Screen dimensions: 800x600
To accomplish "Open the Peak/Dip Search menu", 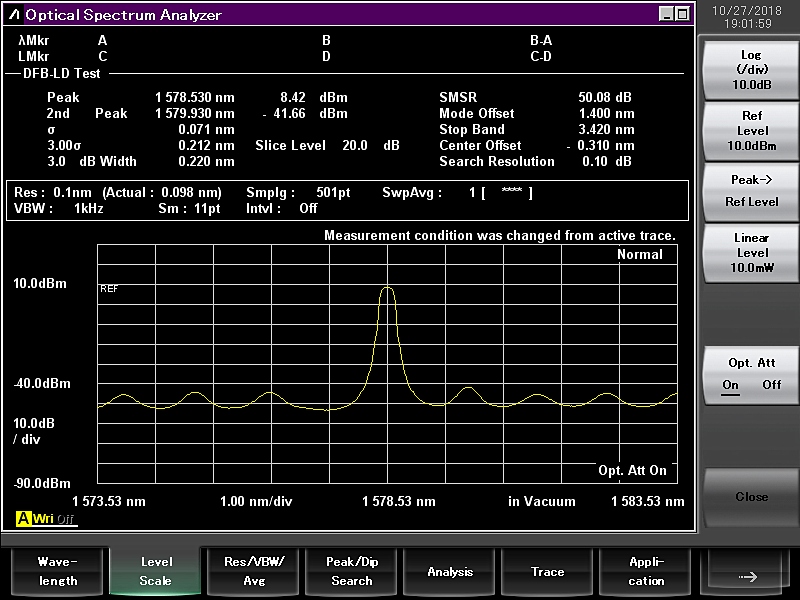I will pos(352,572).
